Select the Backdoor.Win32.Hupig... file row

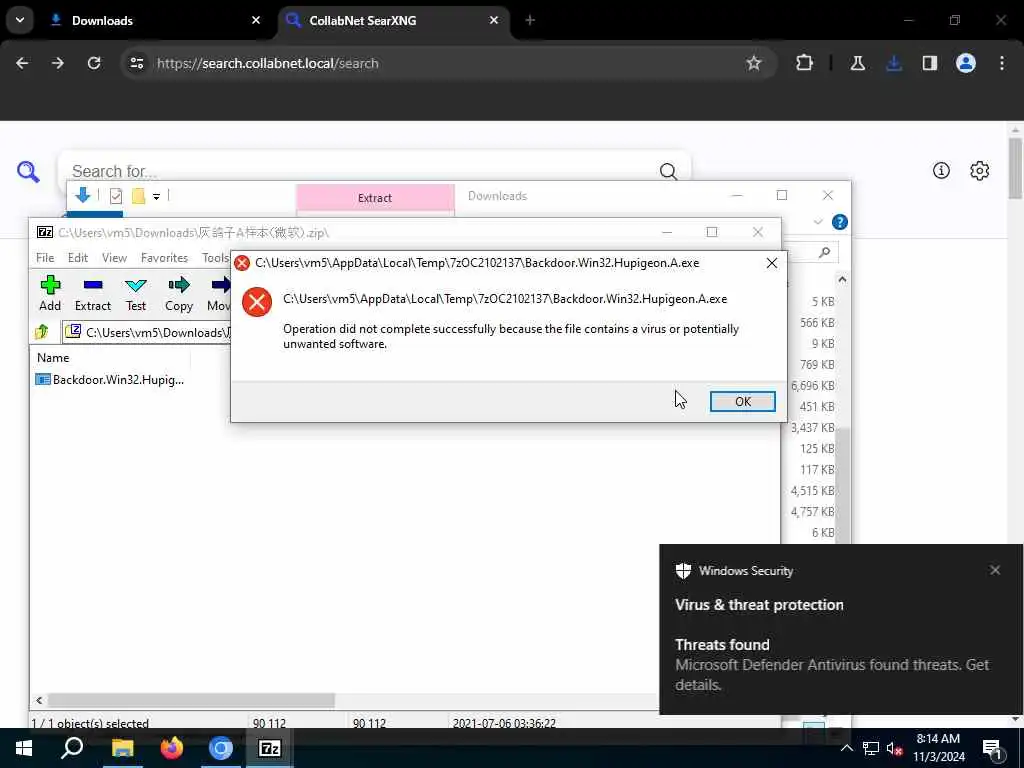point(110,380)
